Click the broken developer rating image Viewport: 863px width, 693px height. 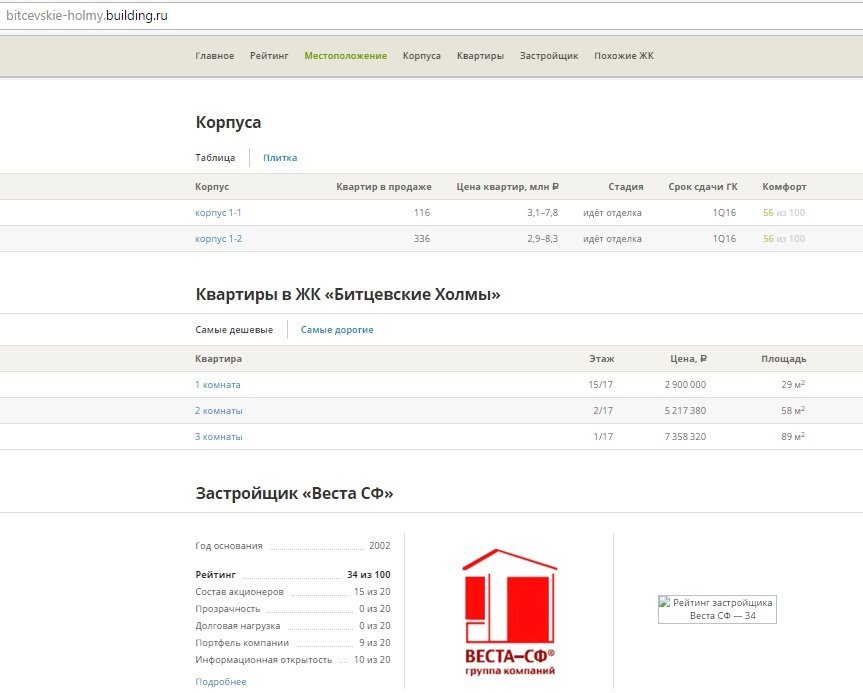click(717, 609)
